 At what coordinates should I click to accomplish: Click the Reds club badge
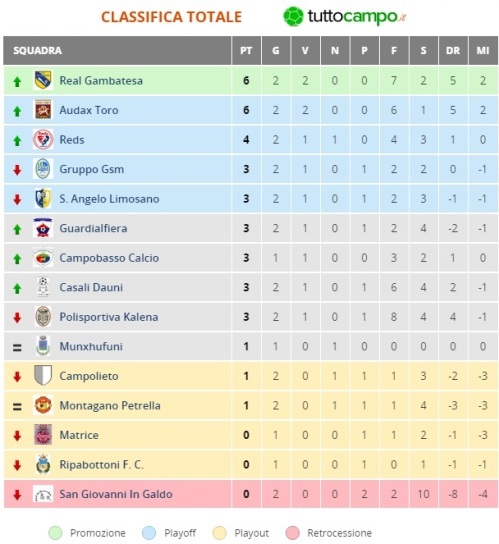43,139
